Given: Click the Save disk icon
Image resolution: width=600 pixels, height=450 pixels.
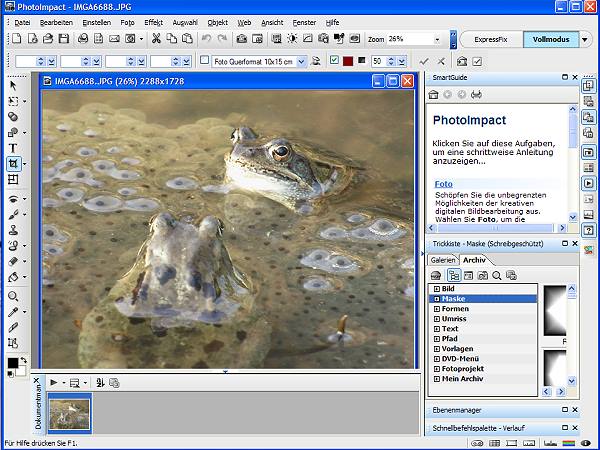Looking at the screenshot, I should pos(64,39).
